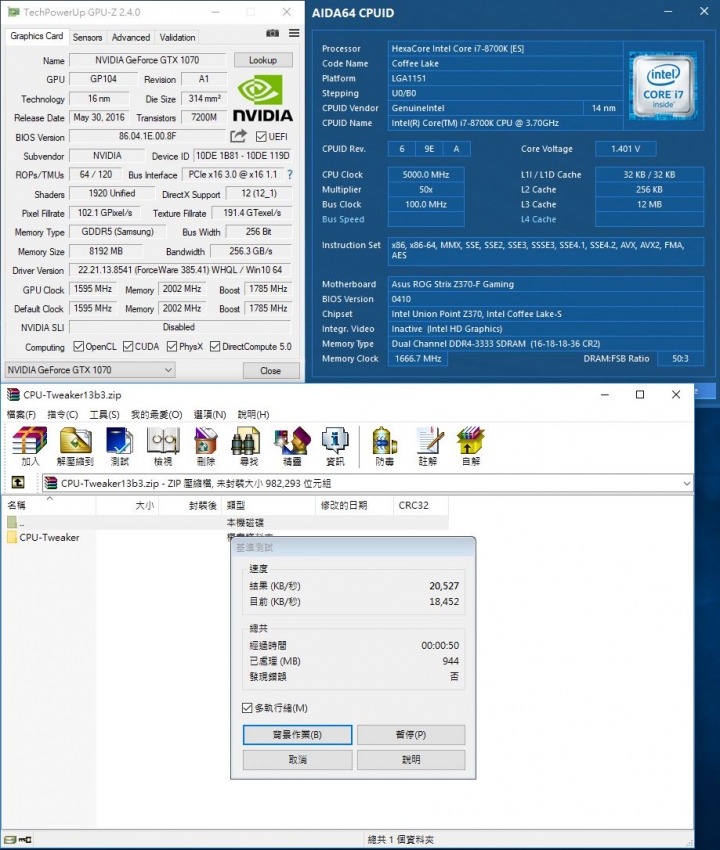
Task: Open the 選項(N) menu
Action: 209,415
